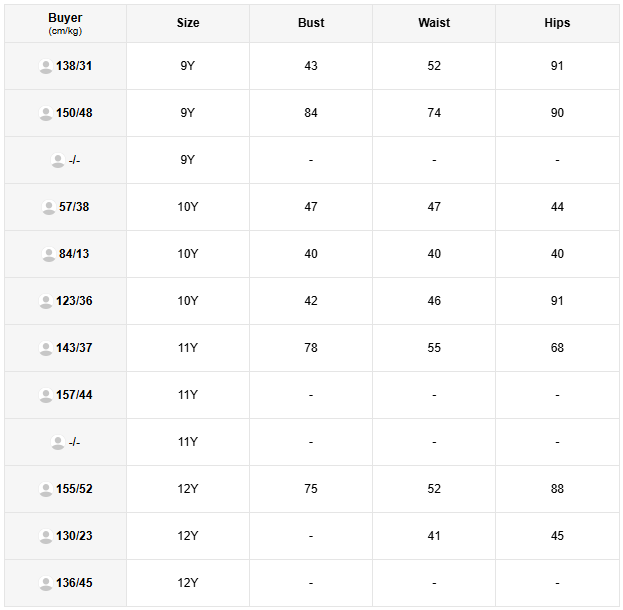Click avatar icon beside buyer 138/31
Screen dimensions: 623x610
(46, 66)
